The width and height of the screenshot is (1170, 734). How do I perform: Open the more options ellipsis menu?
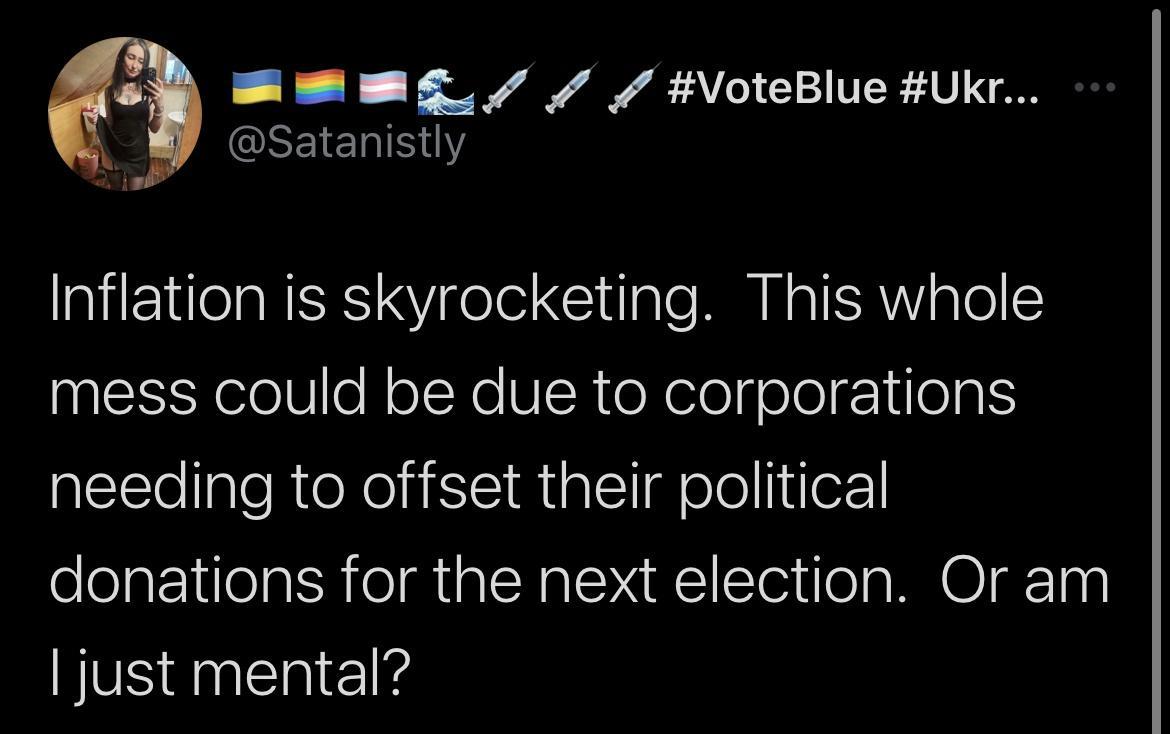1094,87
